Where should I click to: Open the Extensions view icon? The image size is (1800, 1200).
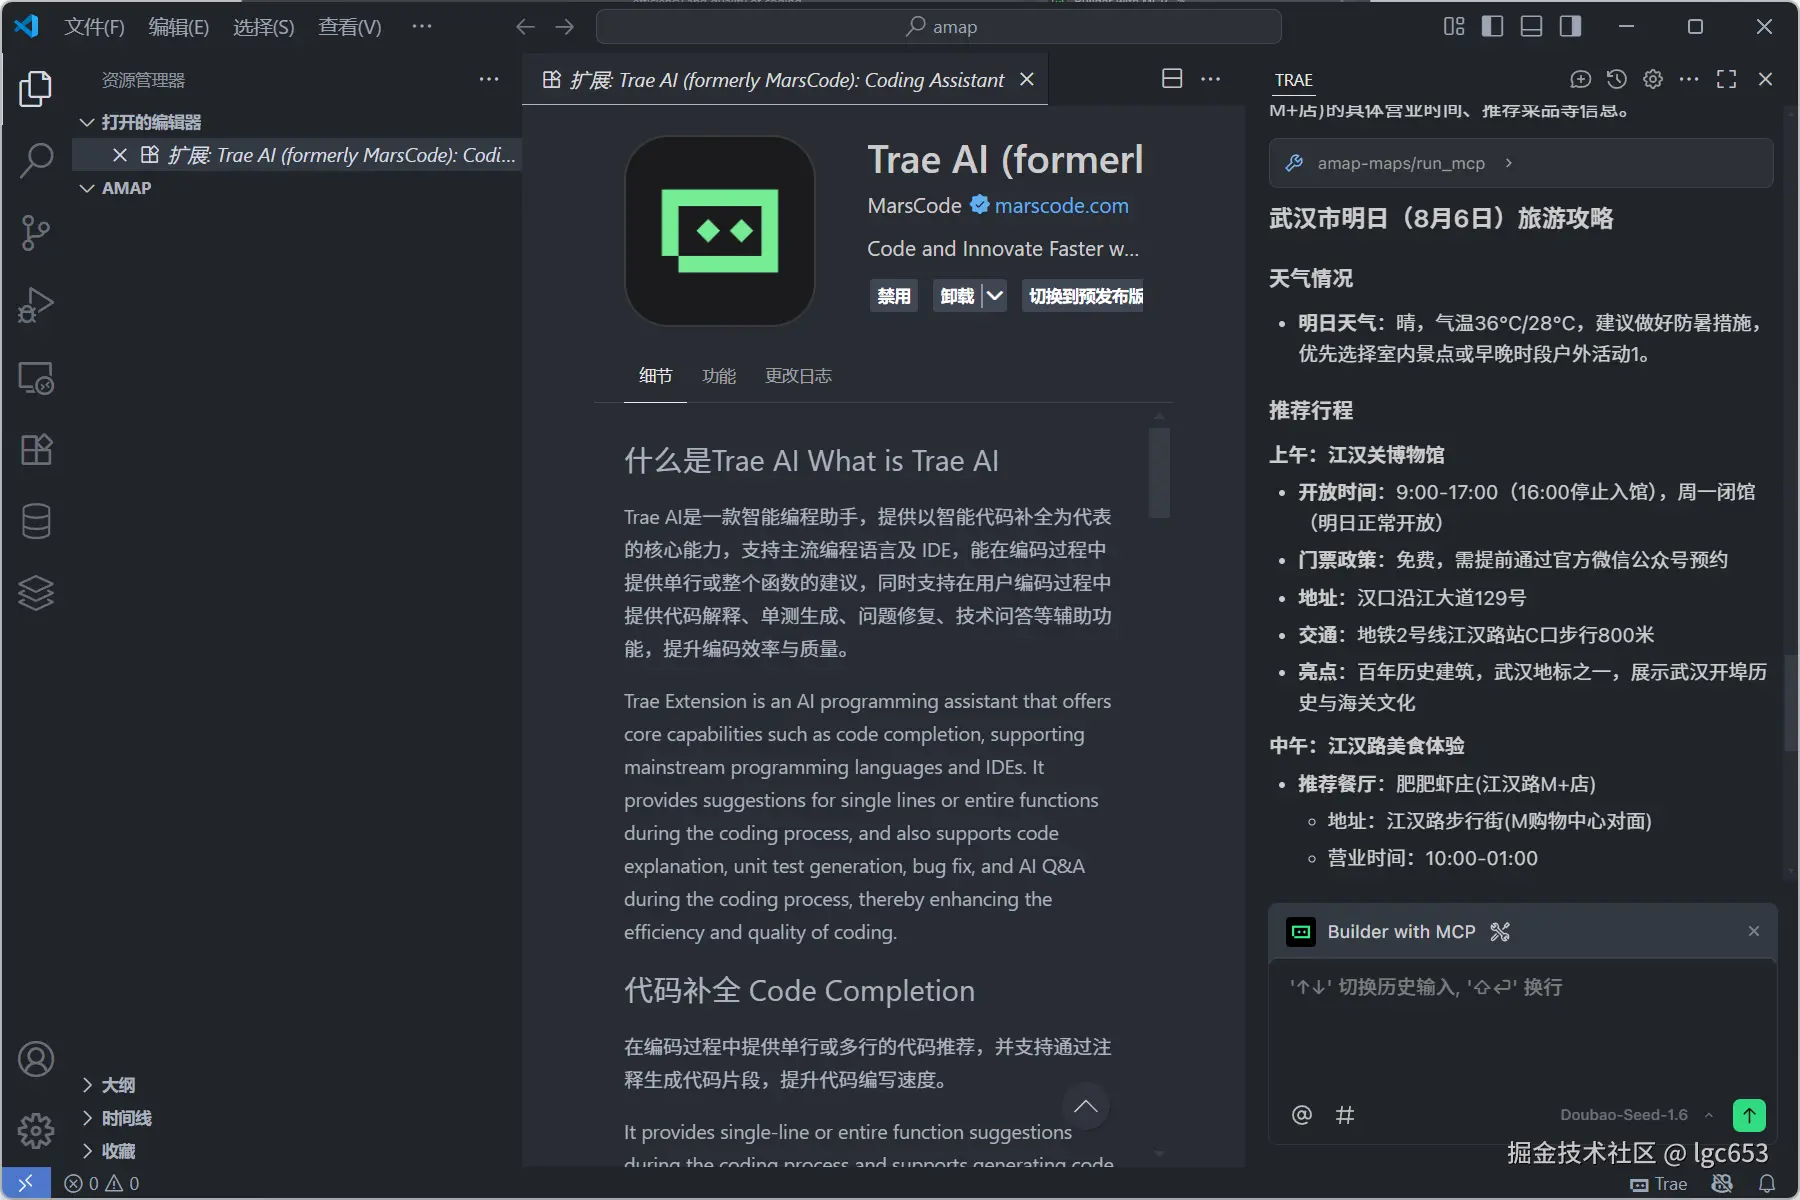pos(36,449)
